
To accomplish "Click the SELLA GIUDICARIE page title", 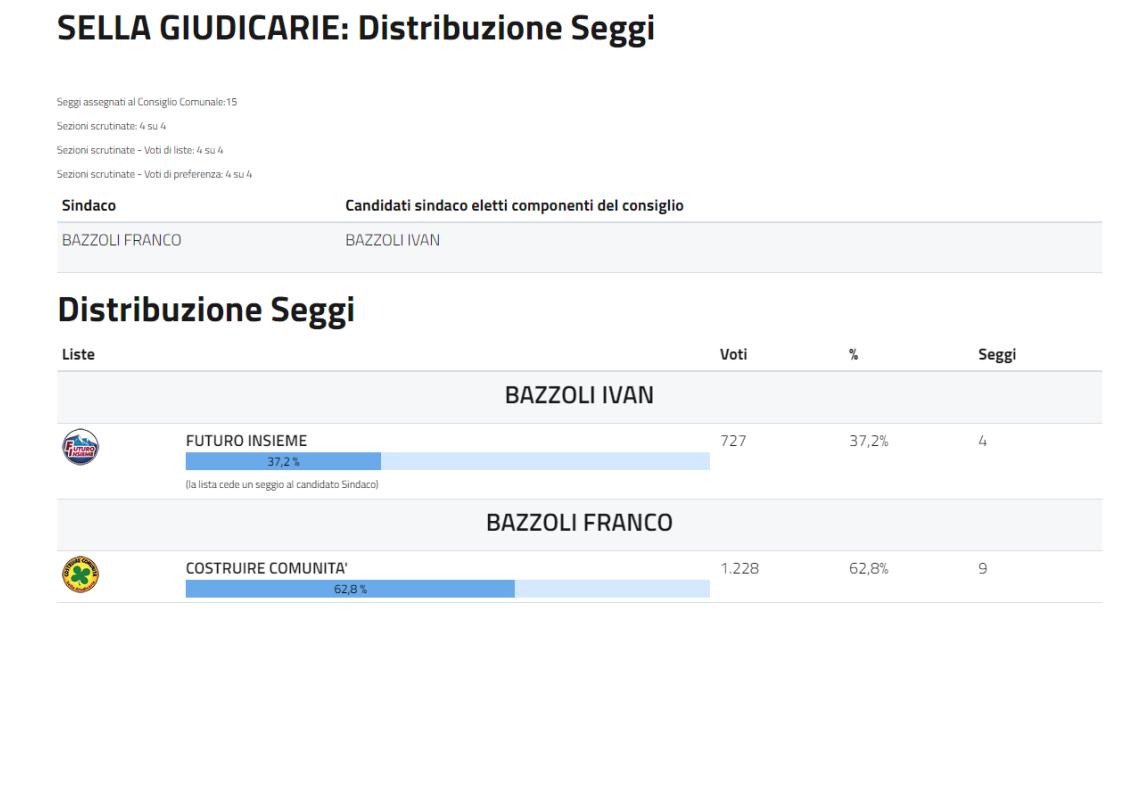I will tap(355, 29).
